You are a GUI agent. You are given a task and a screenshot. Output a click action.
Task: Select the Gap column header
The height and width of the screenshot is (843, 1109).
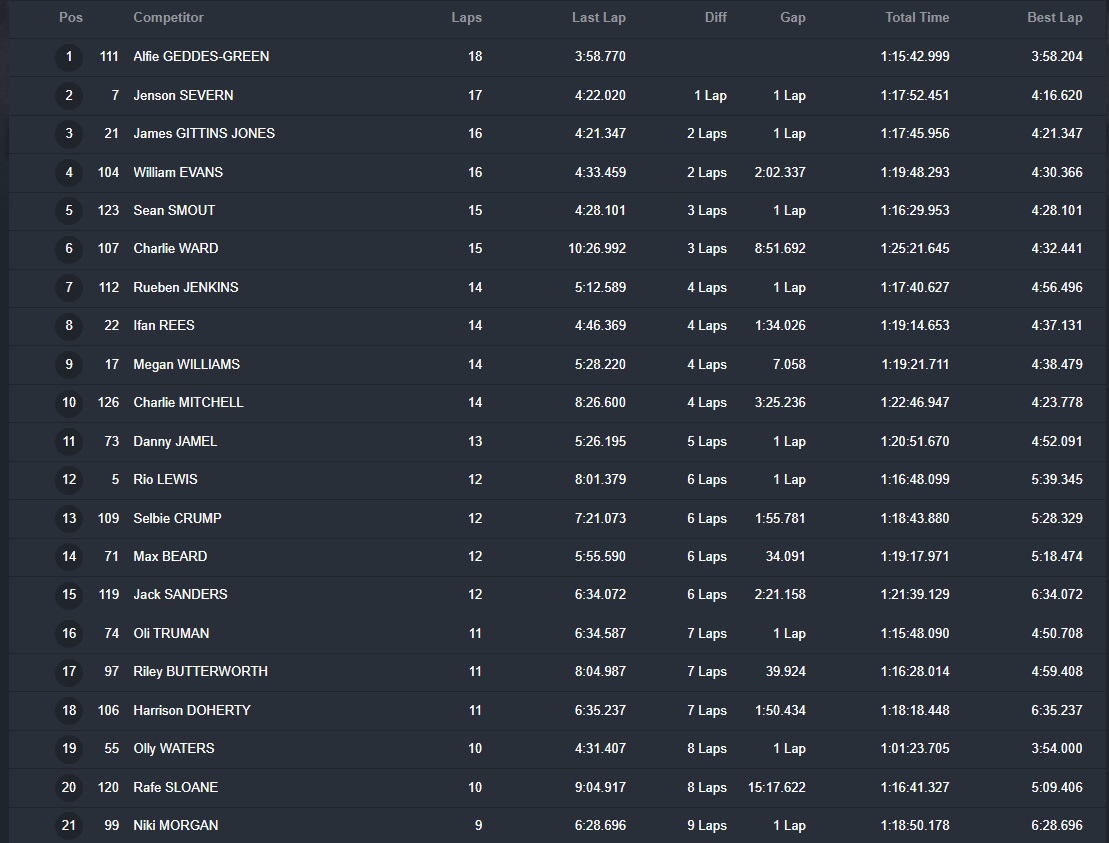click(792, 18)
